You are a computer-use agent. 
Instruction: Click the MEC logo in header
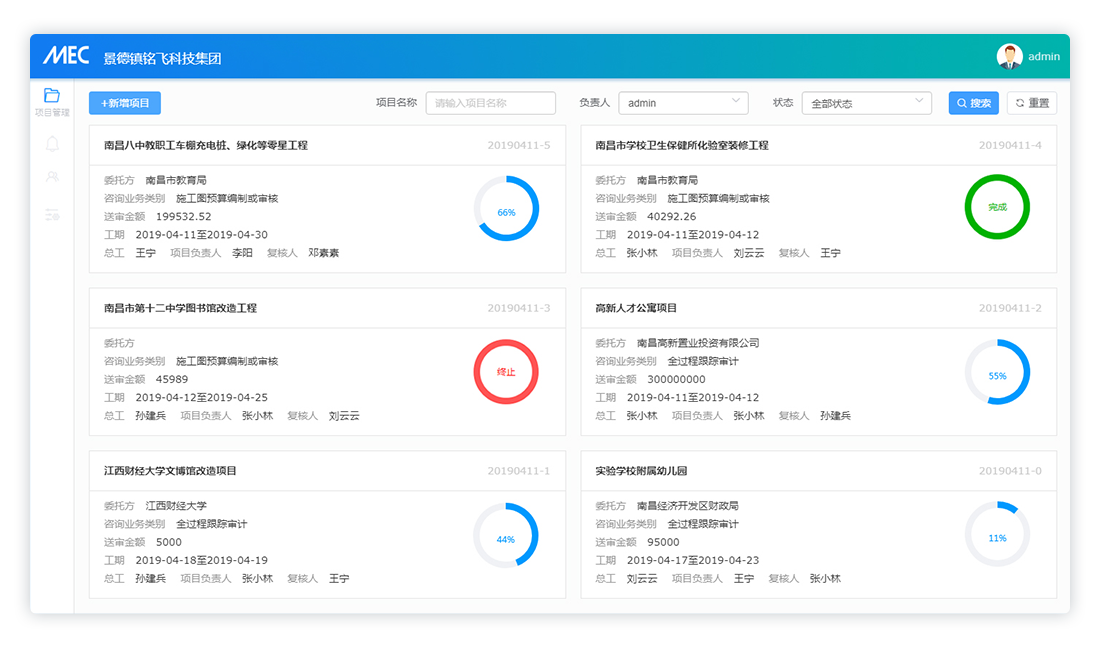pos(66,57)
